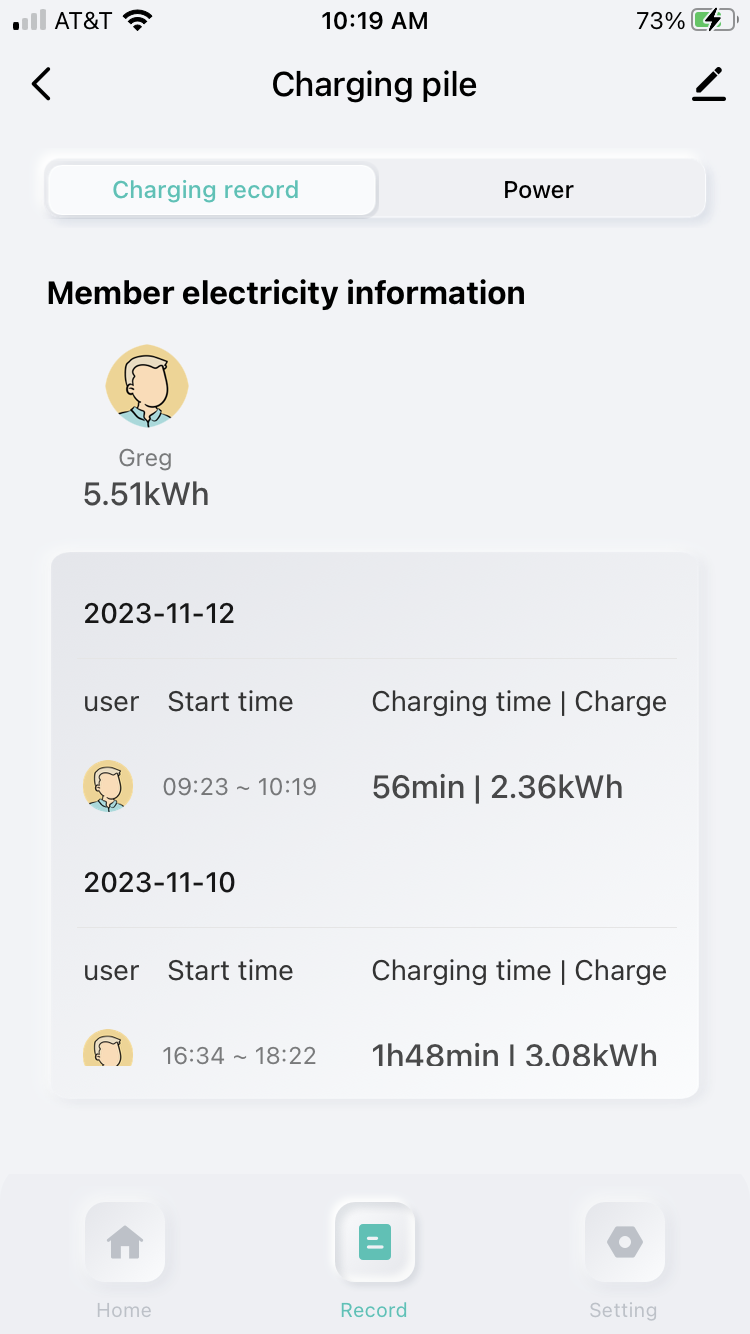
Task: Switch to the Power tab
Action: coord(539,190)
